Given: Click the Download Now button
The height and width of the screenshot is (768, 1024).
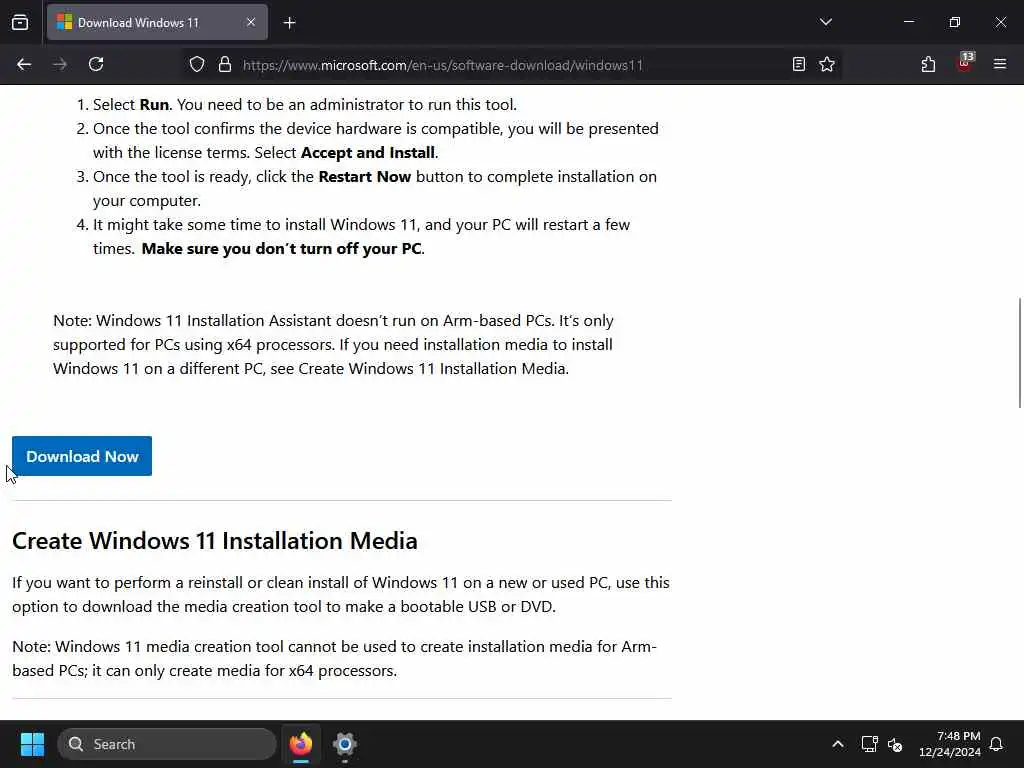Looking at the screenshot, I should tap(82, 456).
